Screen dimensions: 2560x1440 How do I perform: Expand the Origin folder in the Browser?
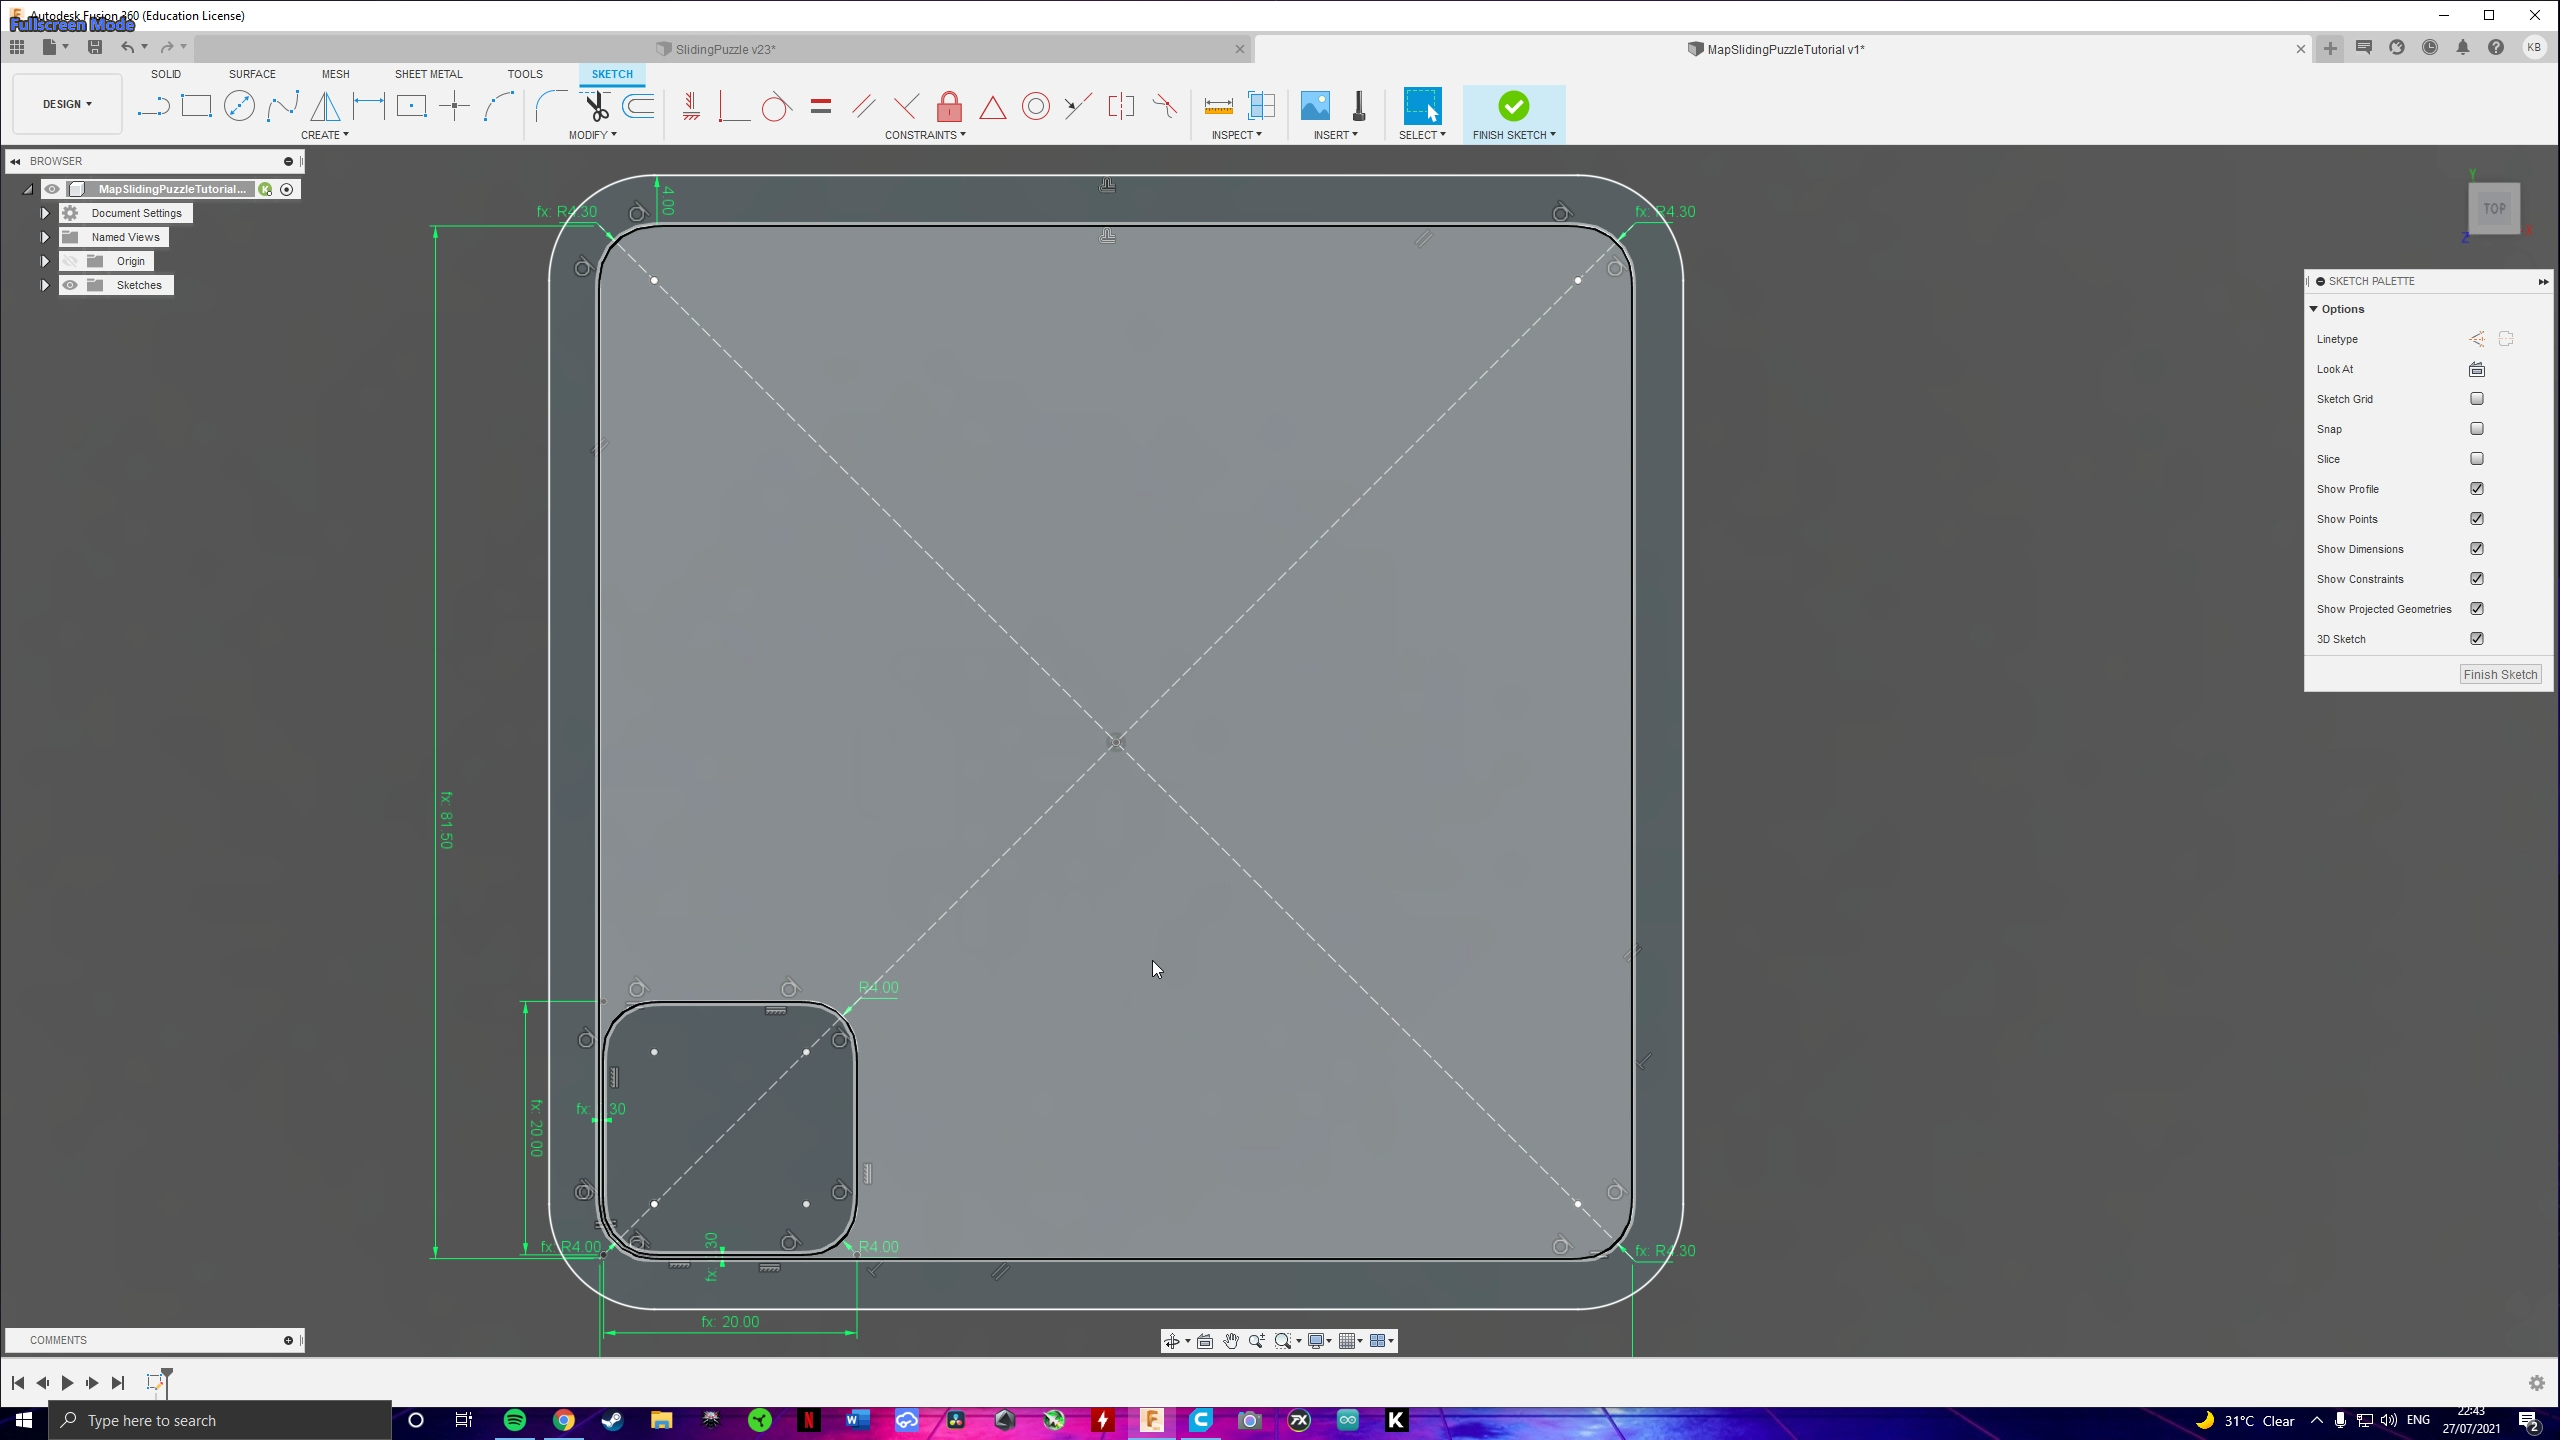44,260
